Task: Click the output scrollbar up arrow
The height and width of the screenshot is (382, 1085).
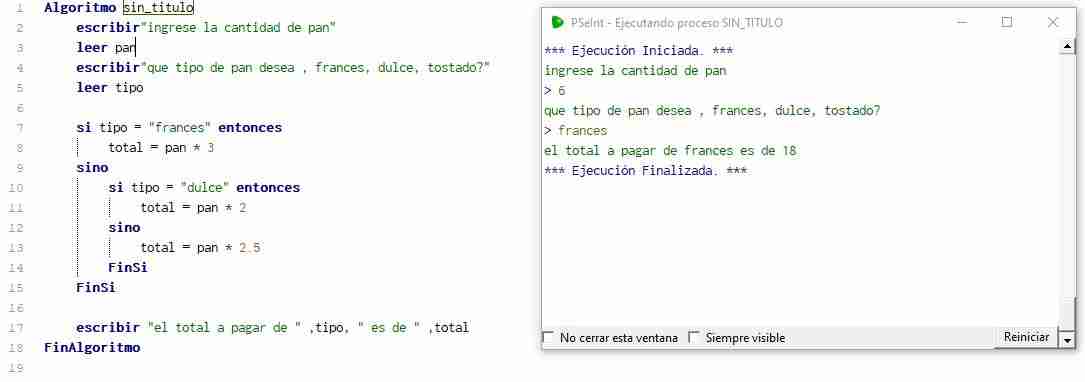Action: pos(1067,46)
